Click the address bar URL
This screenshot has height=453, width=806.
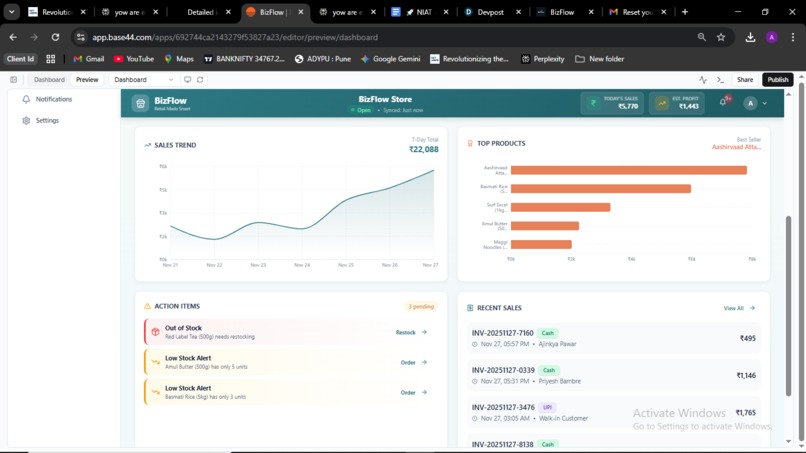click(x=235, y=37)
